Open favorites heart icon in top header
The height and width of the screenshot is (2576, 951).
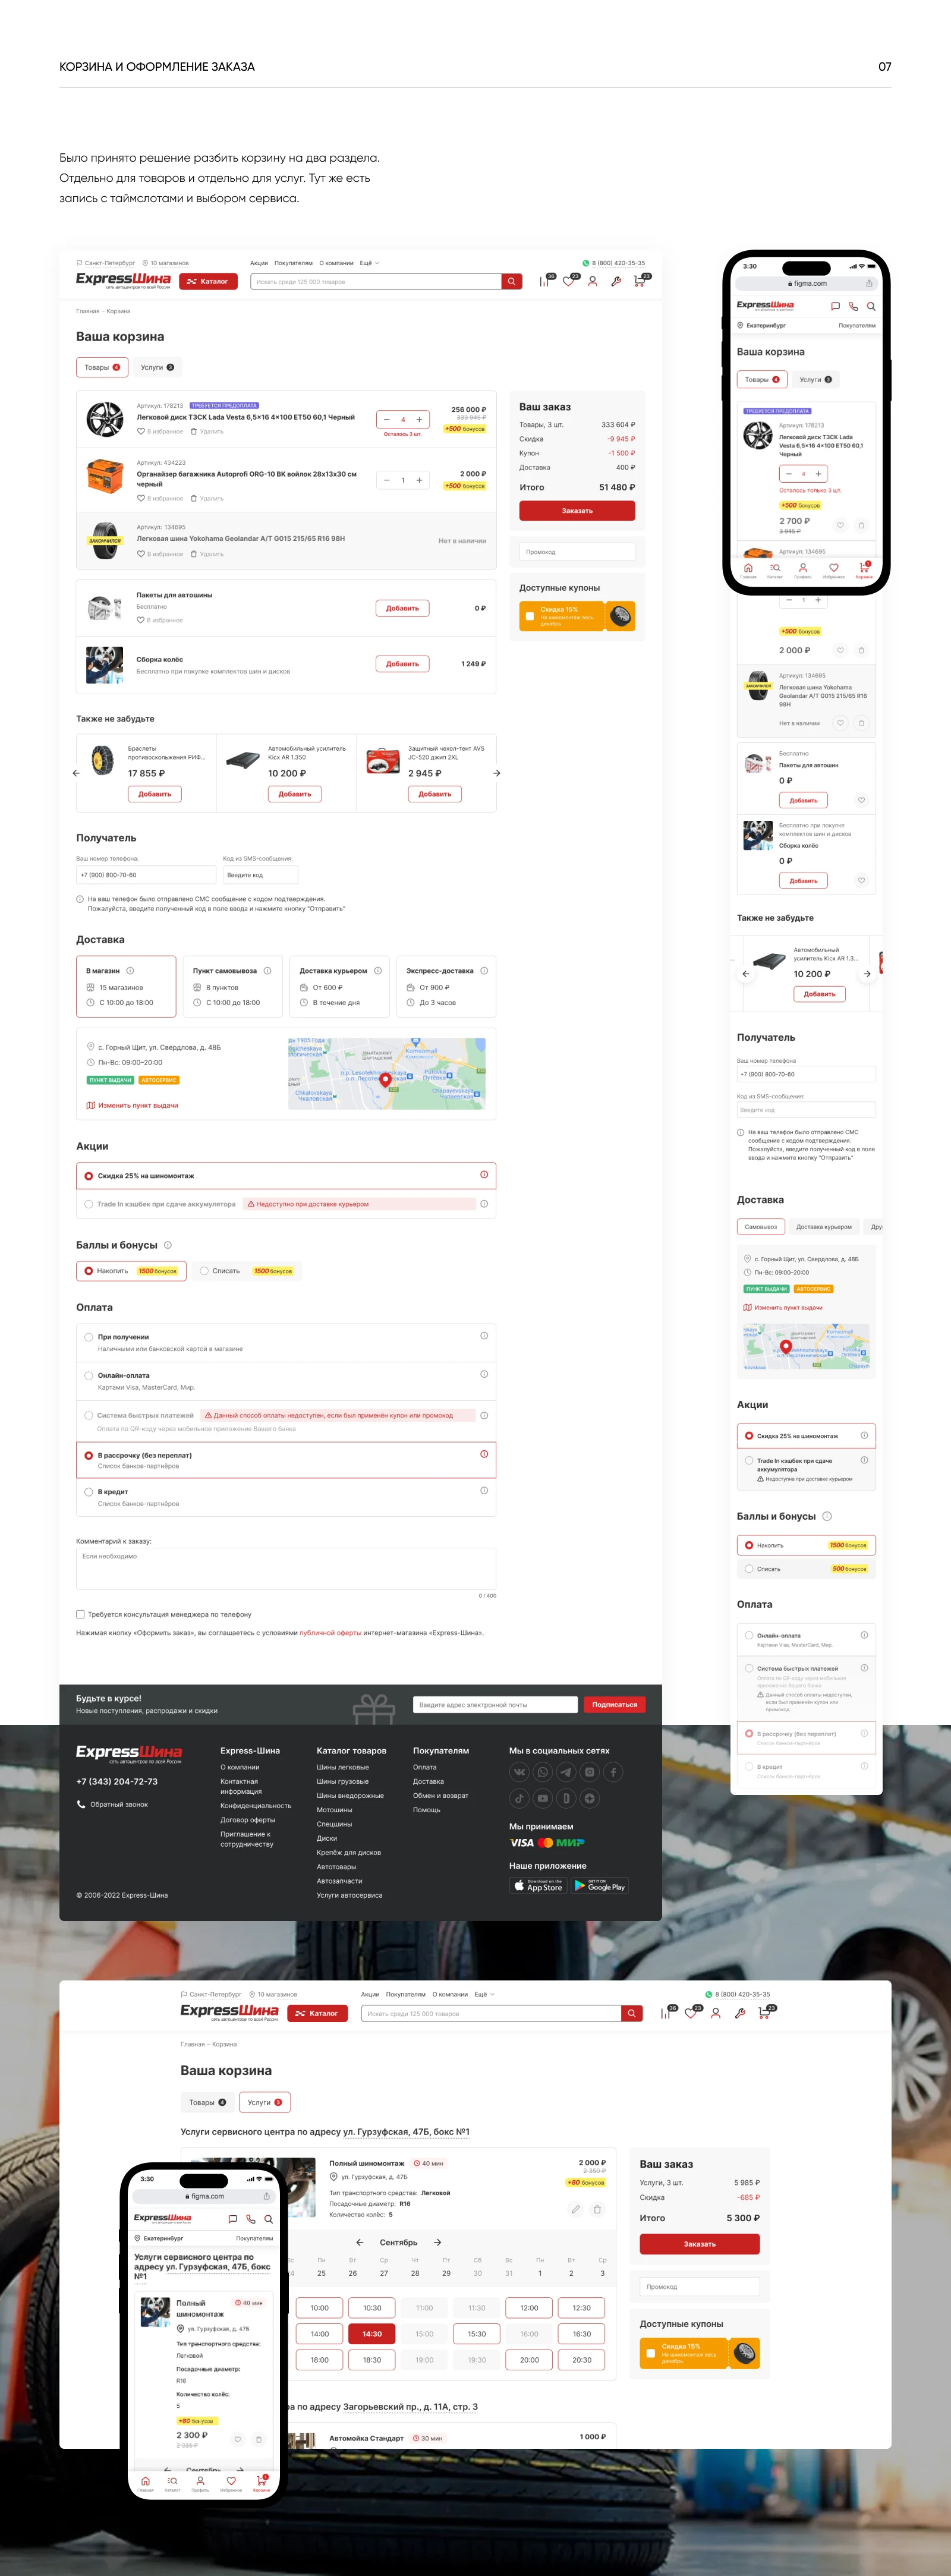click(568, 282)
